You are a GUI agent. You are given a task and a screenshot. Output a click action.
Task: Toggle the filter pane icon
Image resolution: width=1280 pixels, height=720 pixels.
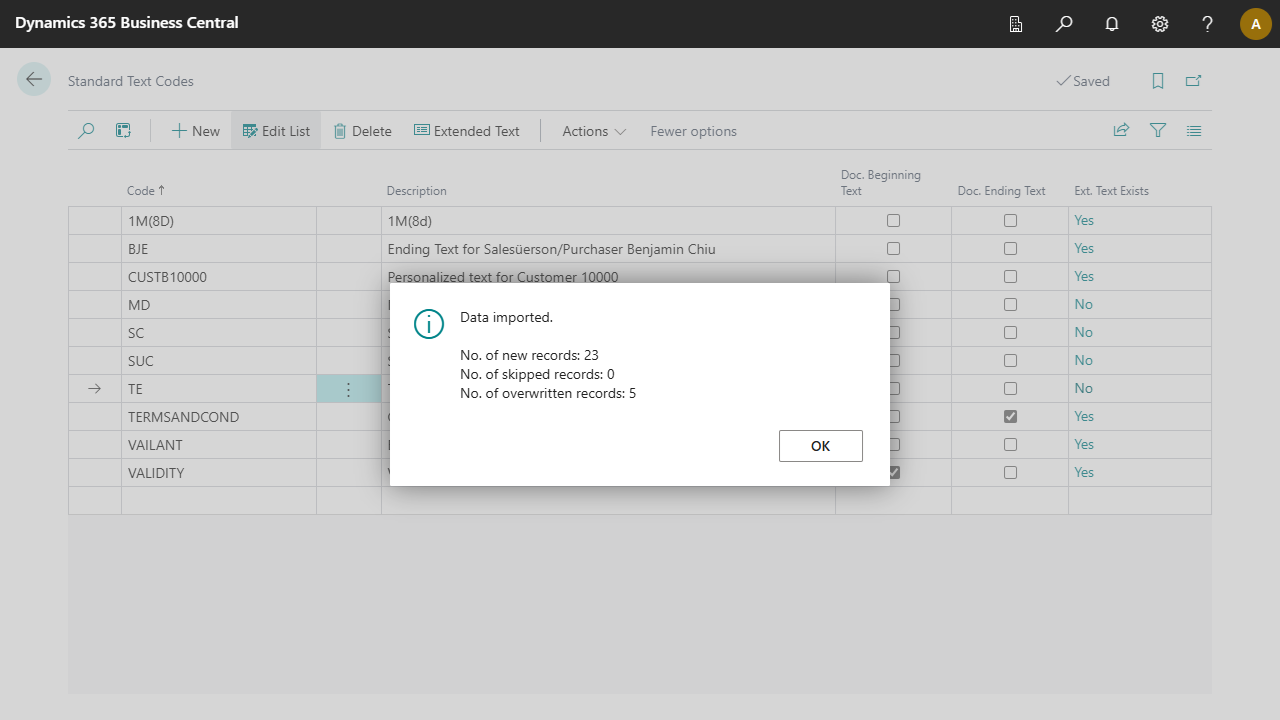click(1158, 131)
